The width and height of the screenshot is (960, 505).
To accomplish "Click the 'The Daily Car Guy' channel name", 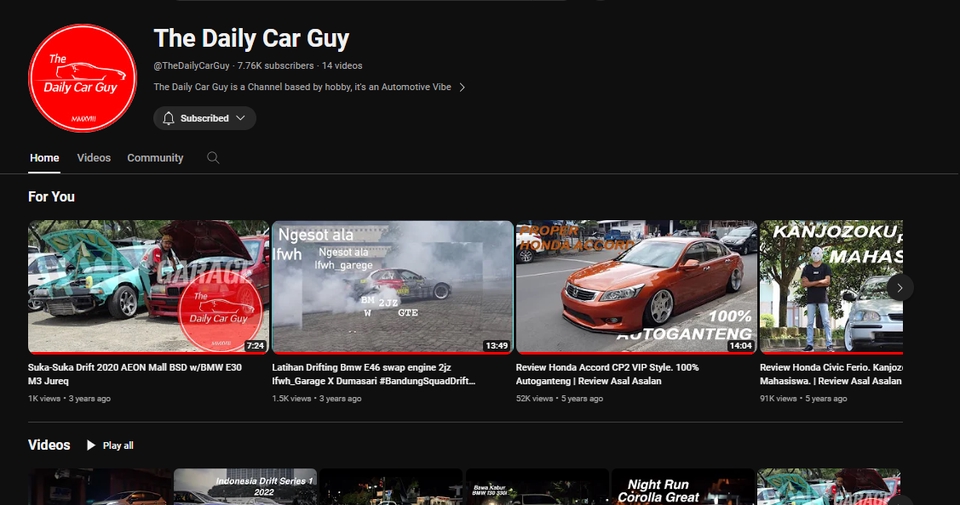I will pyautogui.click(x=251, y=38).
